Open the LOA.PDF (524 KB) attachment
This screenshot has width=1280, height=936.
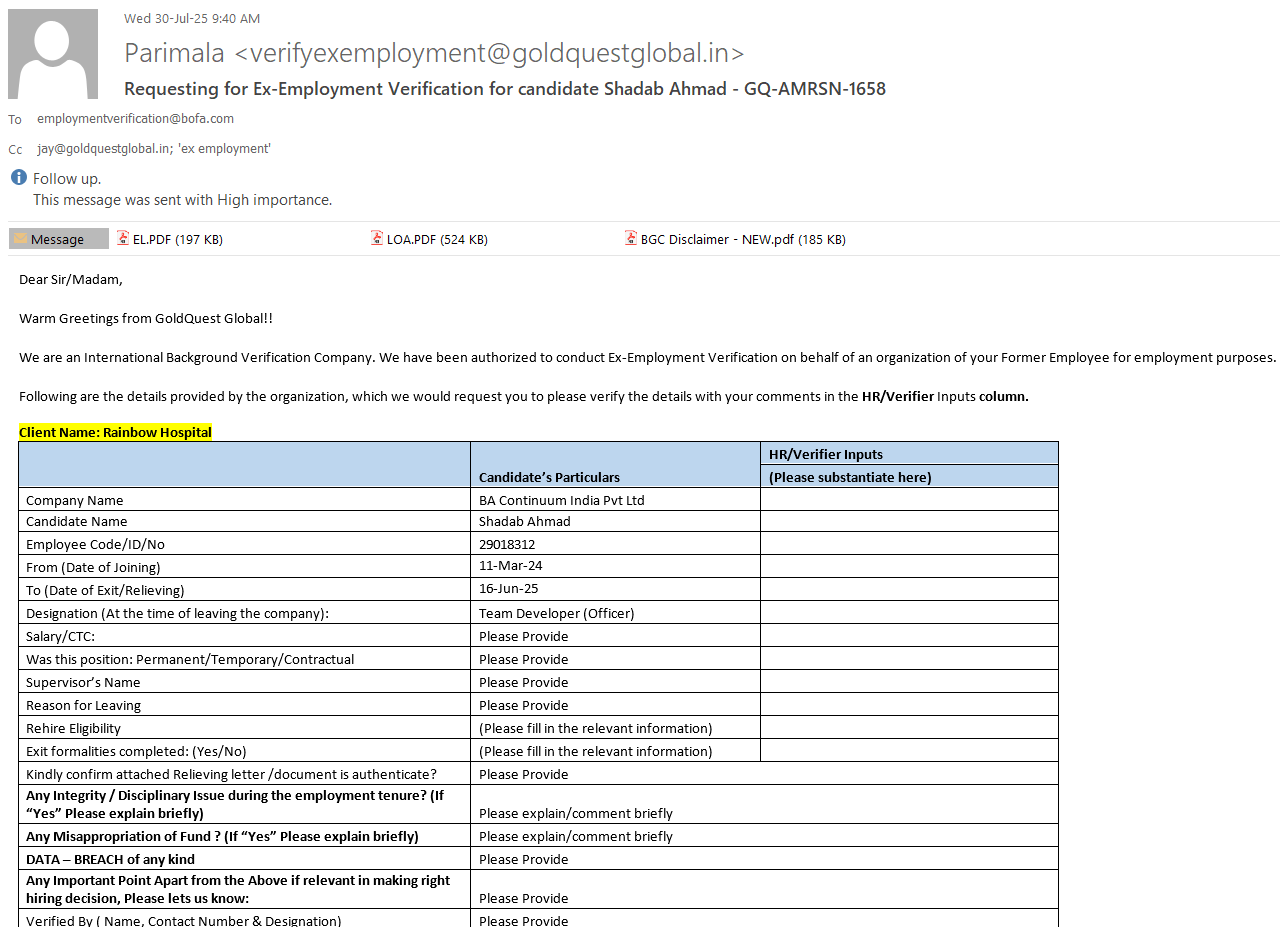pyautogui.click(x=437, y=240)
